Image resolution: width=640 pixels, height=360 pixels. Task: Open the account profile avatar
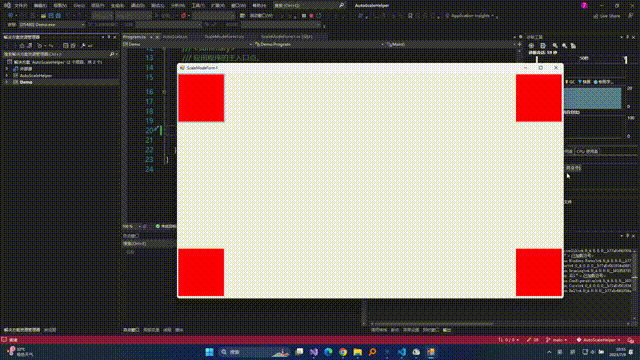[584, 5]
